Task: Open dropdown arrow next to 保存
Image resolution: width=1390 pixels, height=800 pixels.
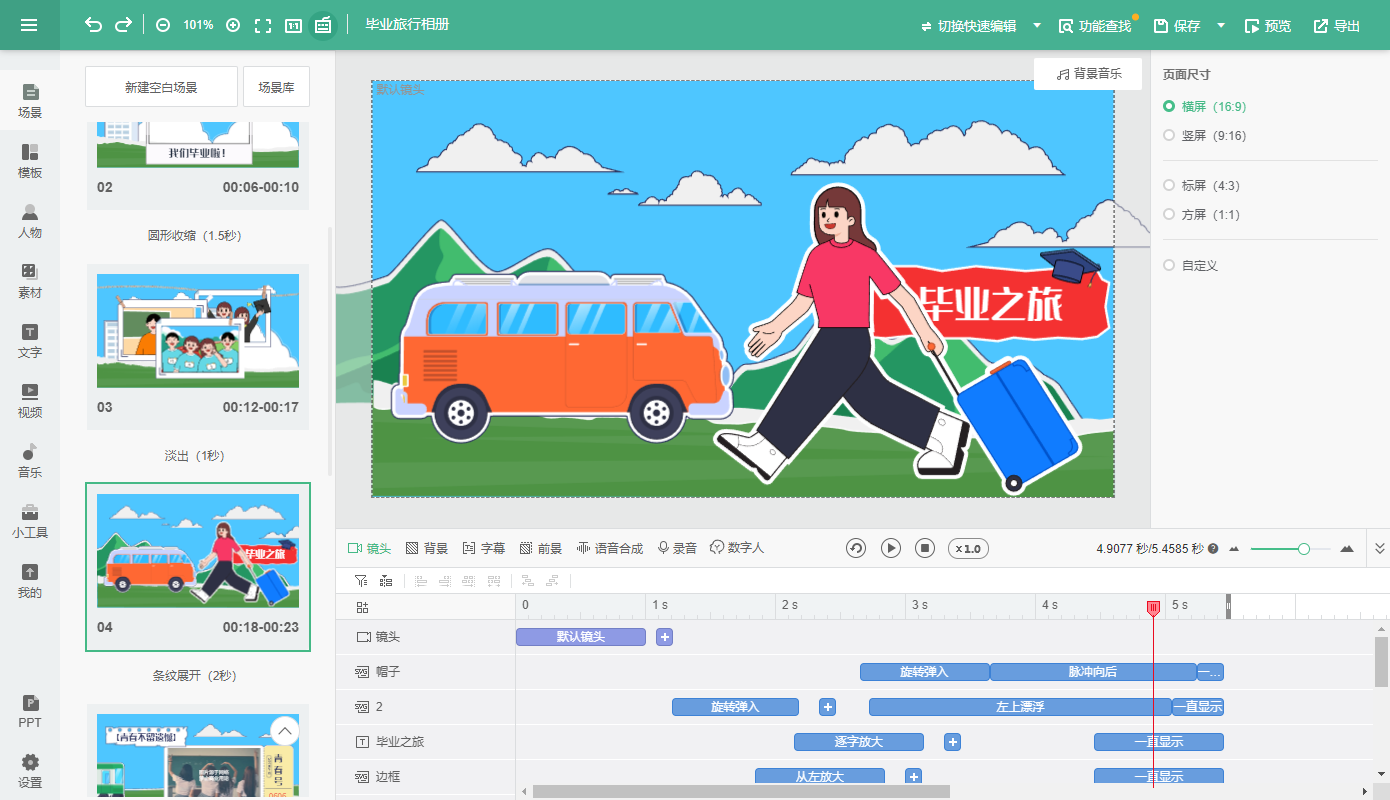Action: coord(1221,25)
